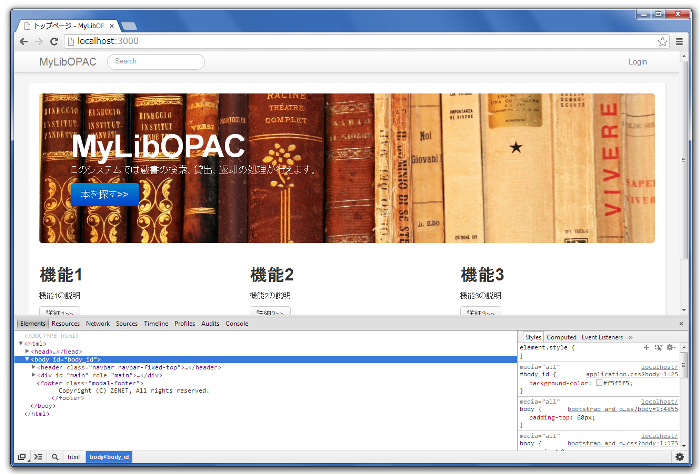This screenshot has width=700, height=474.
Task: Close the DevTools panel with the X
Action: (x=681, y=324)
